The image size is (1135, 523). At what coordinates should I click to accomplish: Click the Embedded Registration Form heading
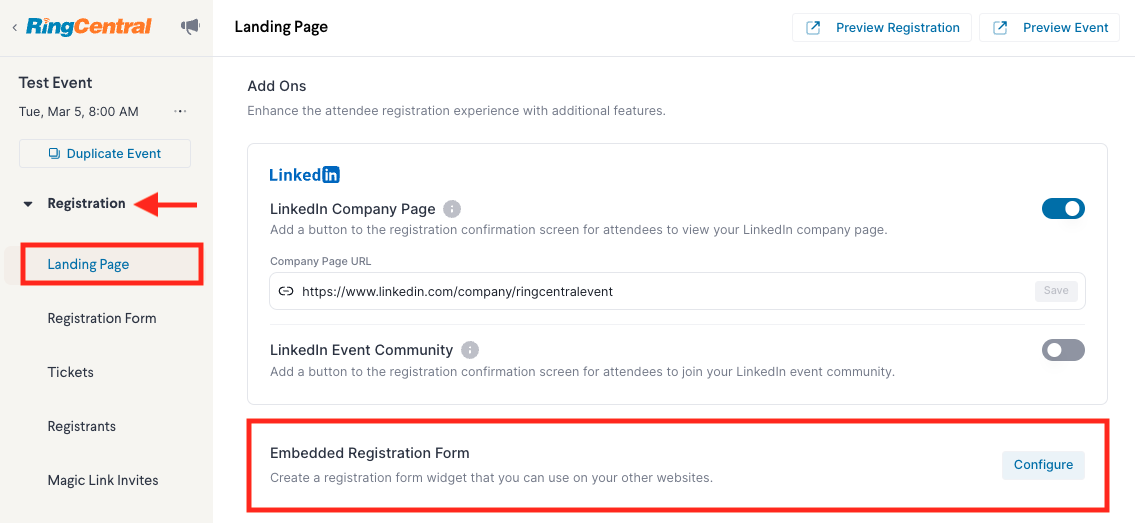(370, 453)
